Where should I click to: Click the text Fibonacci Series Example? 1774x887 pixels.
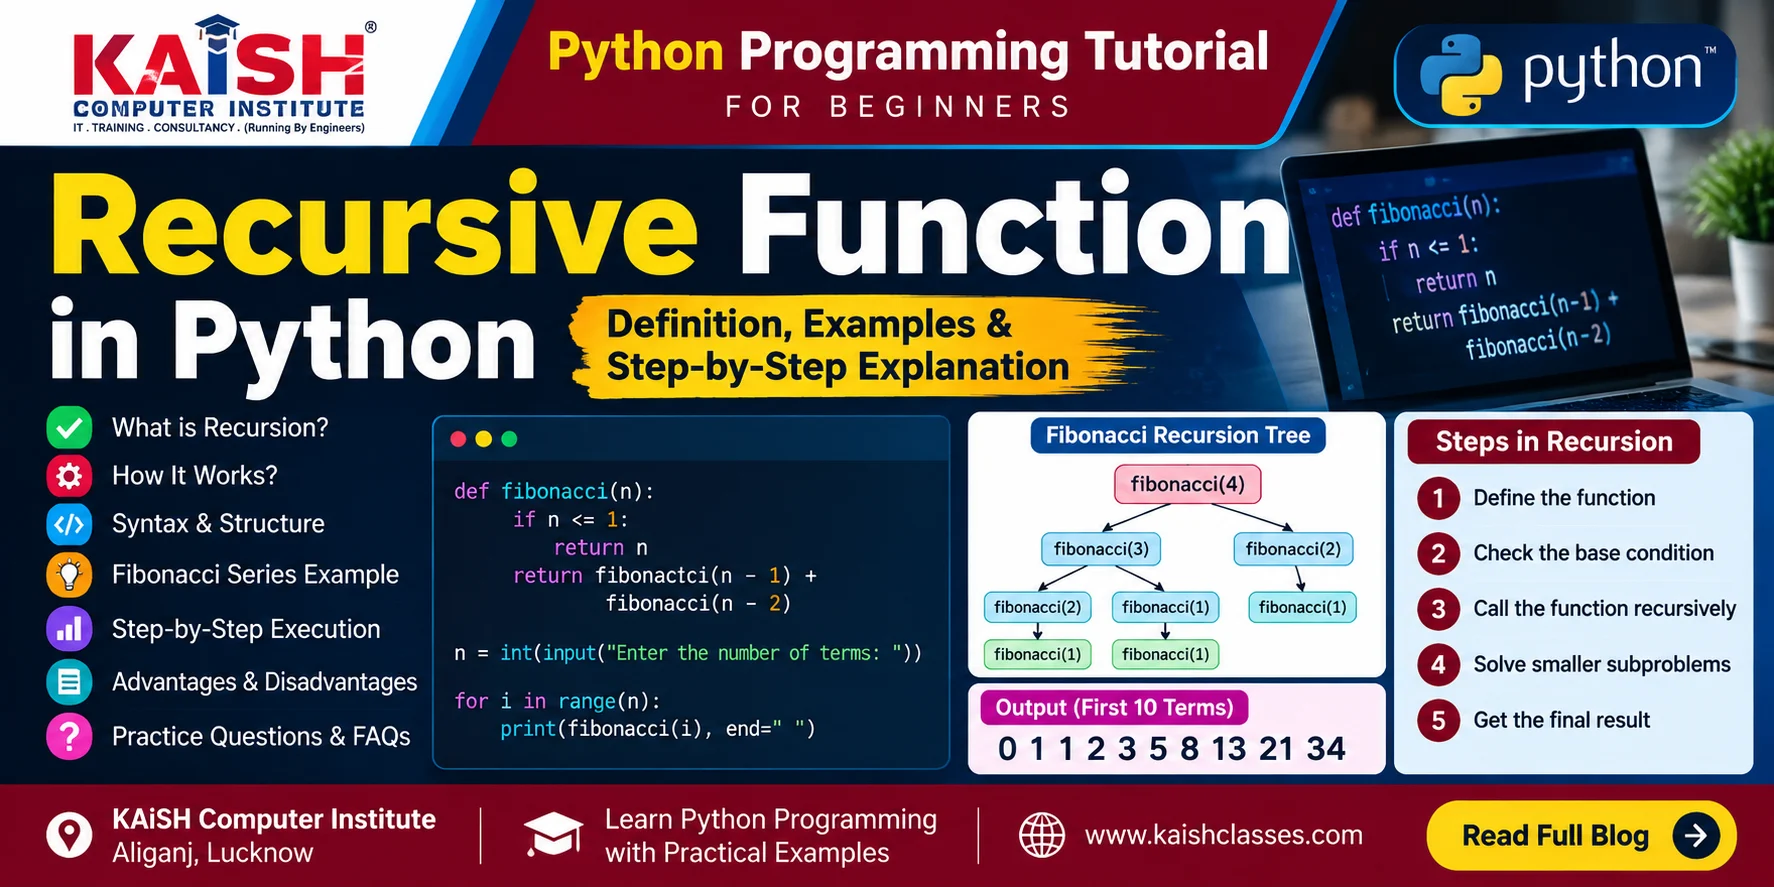255,575
